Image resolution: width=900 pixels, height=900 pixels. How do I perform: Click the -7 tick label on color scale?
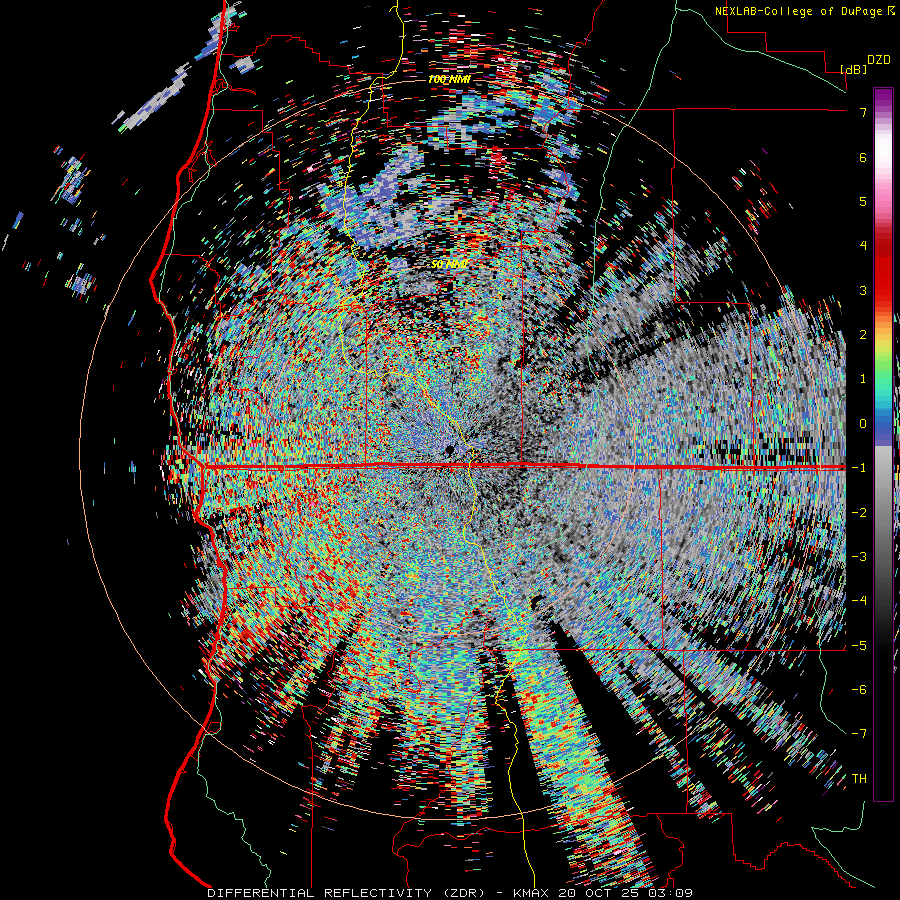(x=859, y=734)
